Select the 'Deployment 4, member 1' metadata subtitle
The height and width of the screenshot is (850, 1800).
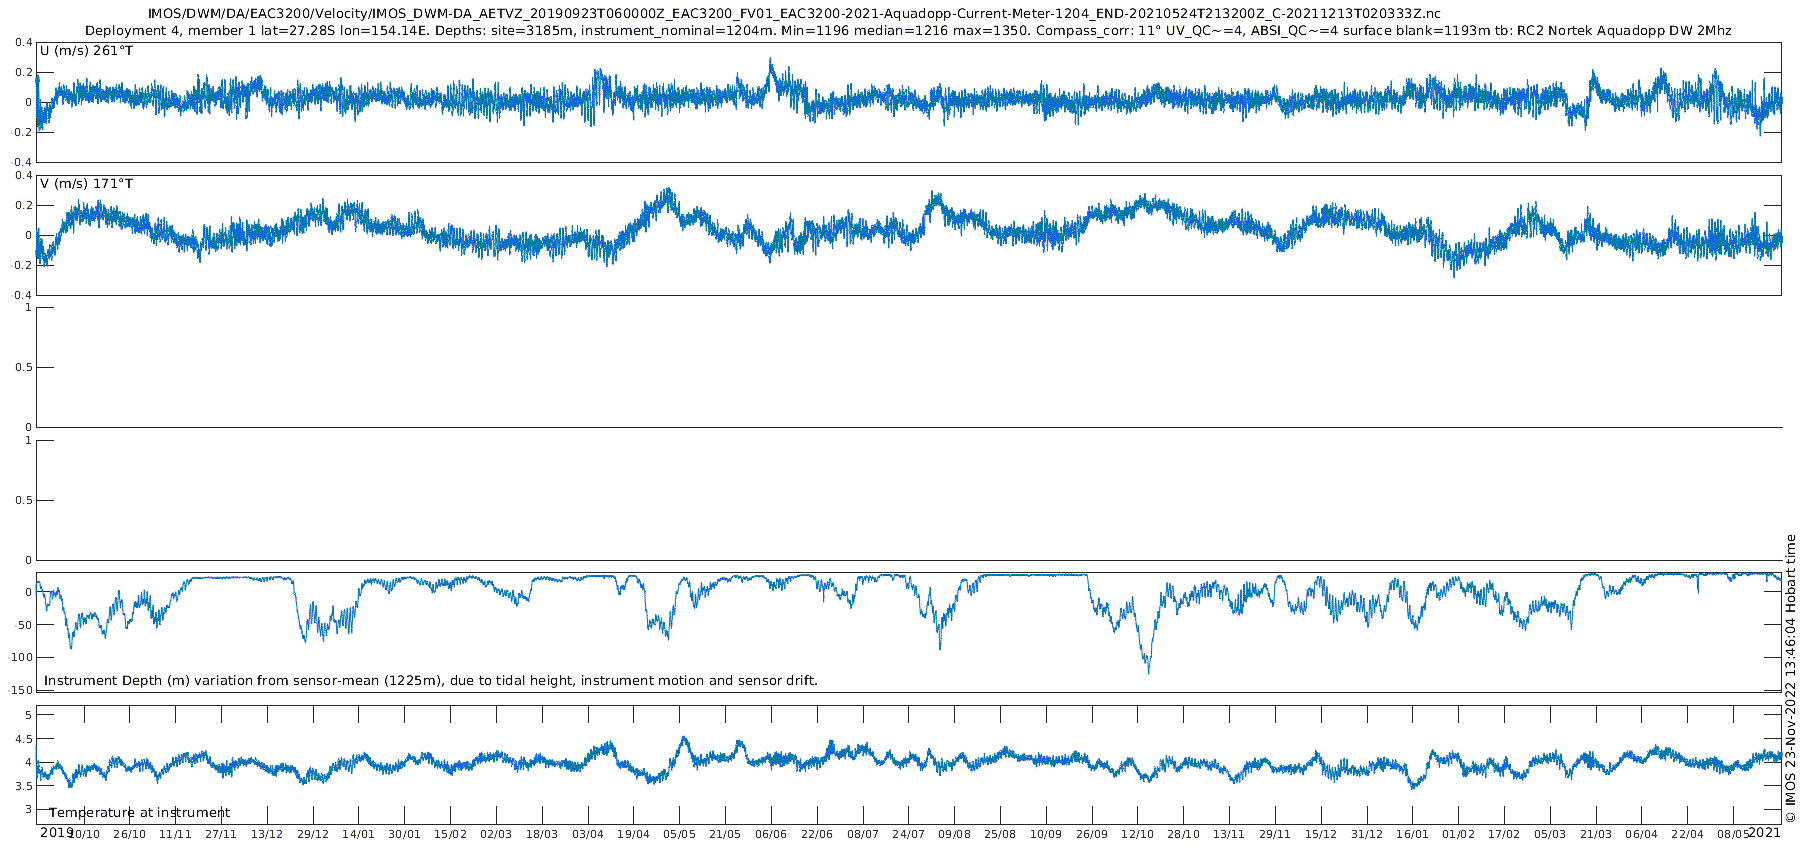(908, 31)
